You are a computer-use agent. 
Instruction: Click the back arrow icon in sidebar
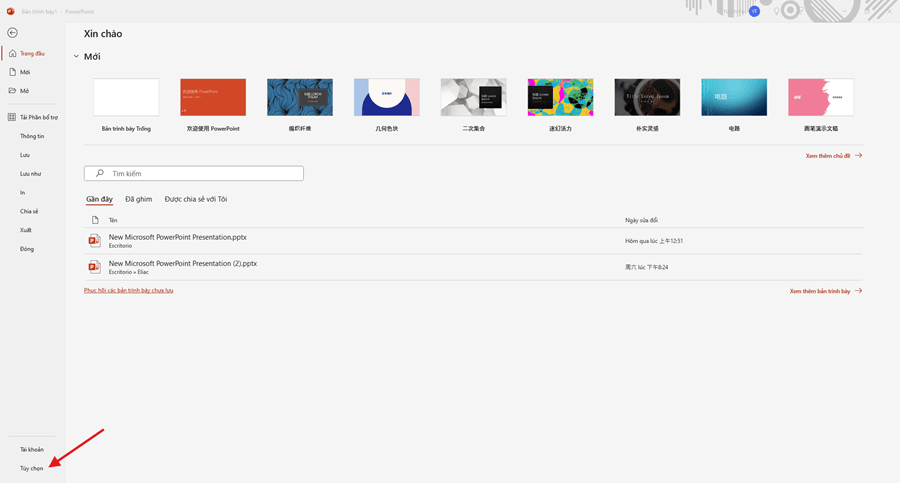click(x=12, y=33)
